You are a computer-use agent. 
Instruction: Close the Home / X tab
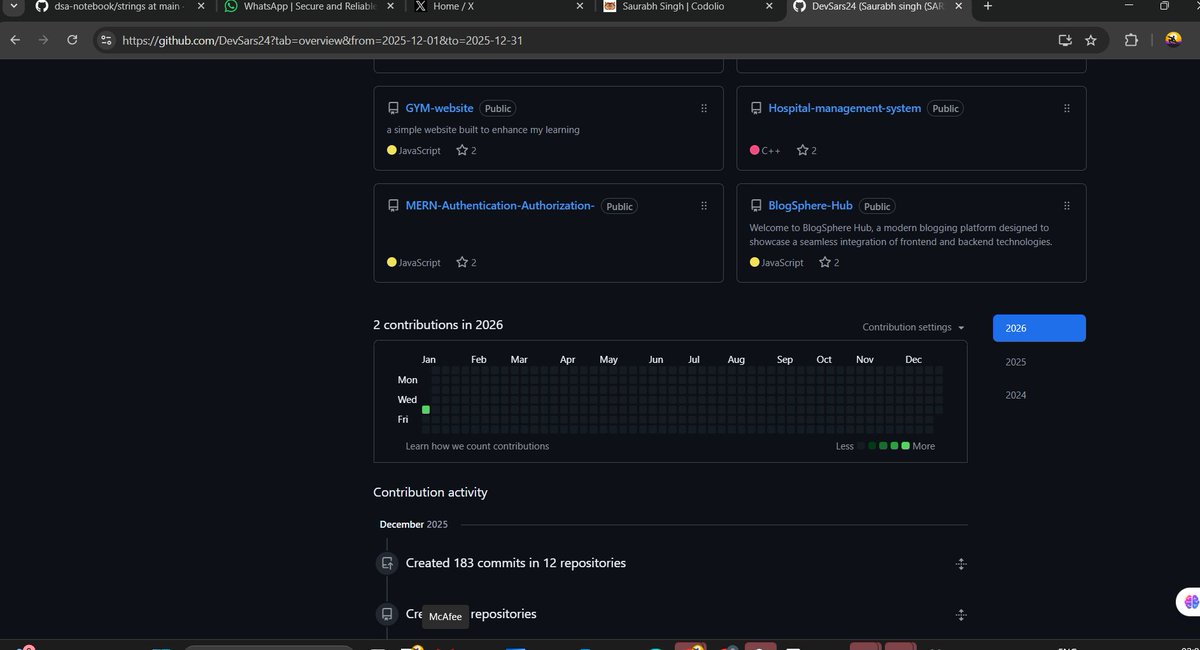tap(580, 6)
